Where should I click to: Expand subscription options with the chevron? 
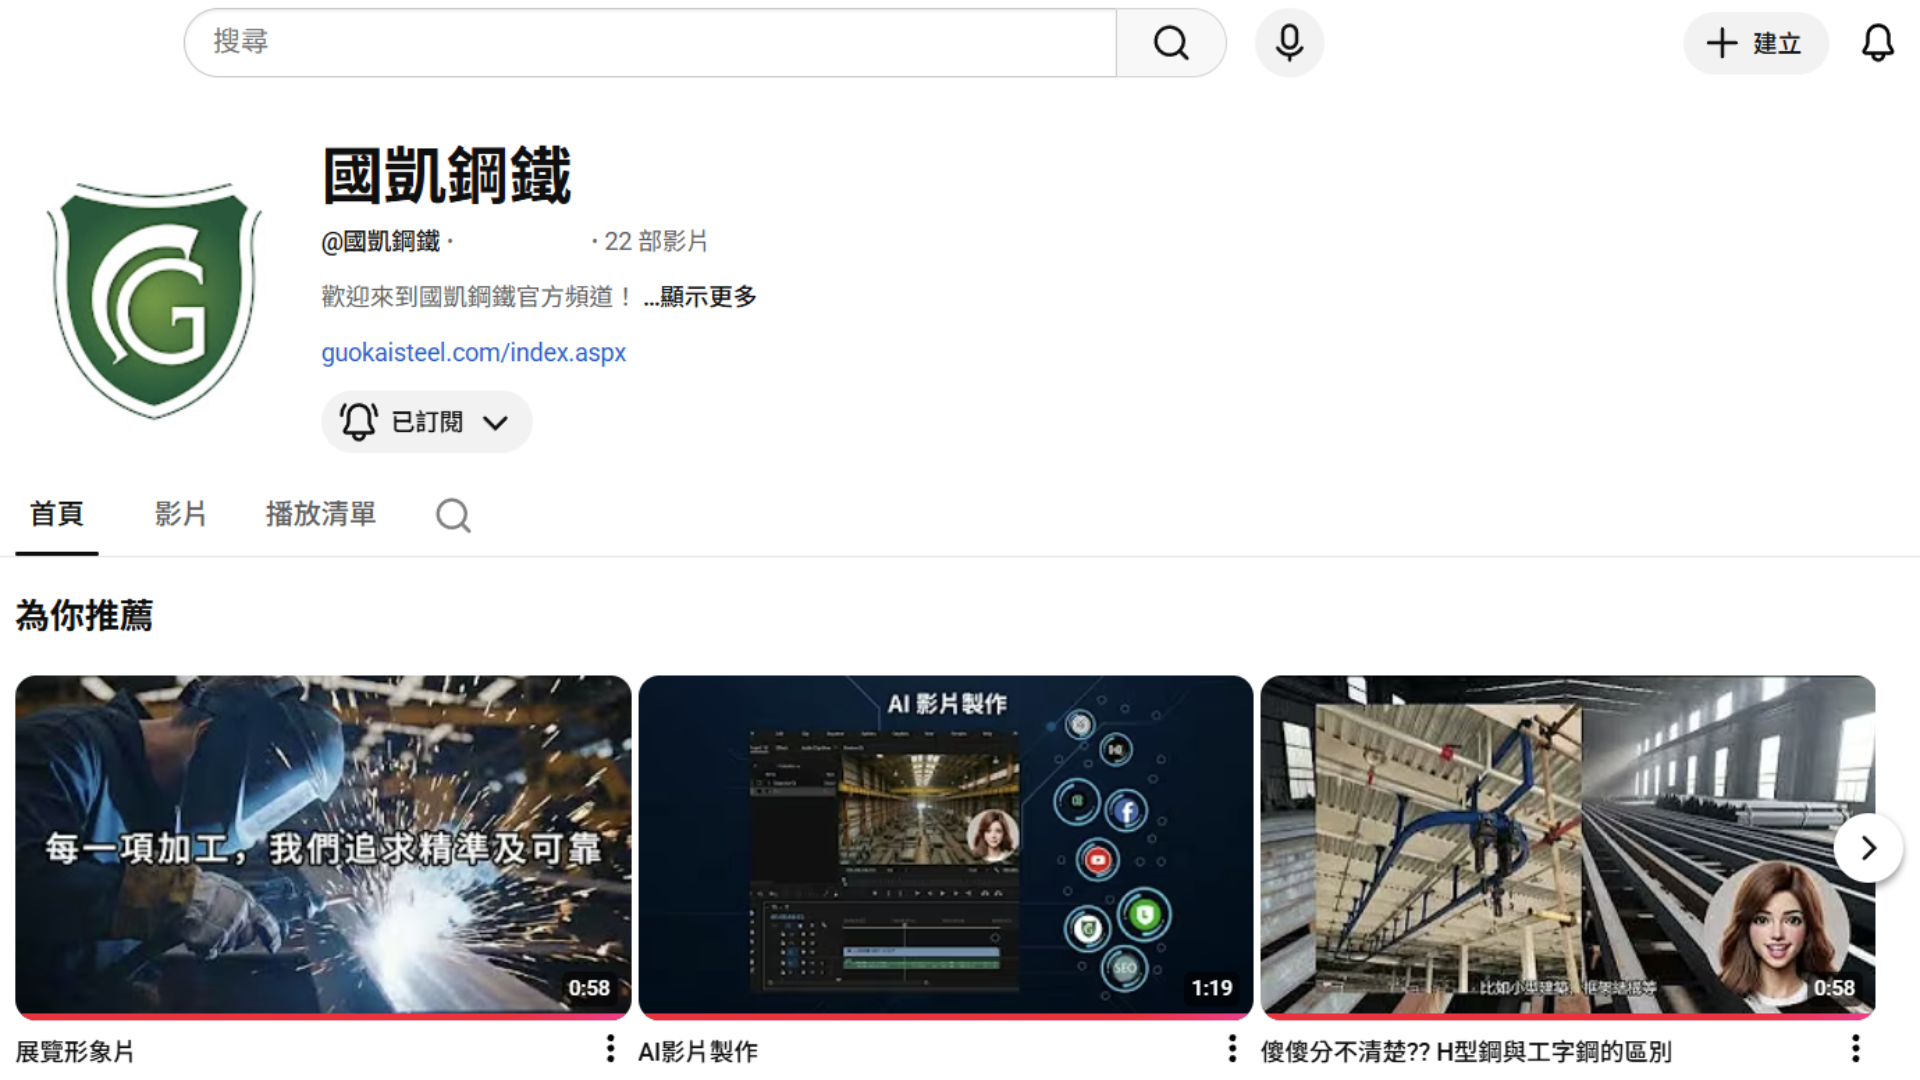click(x=497, y=421)
